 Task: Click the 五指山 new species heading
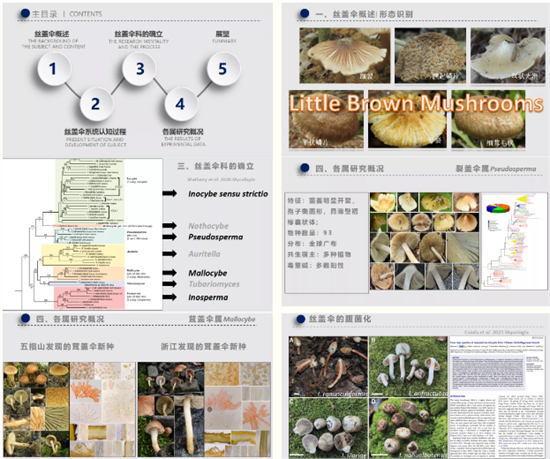tap(67, 346)
